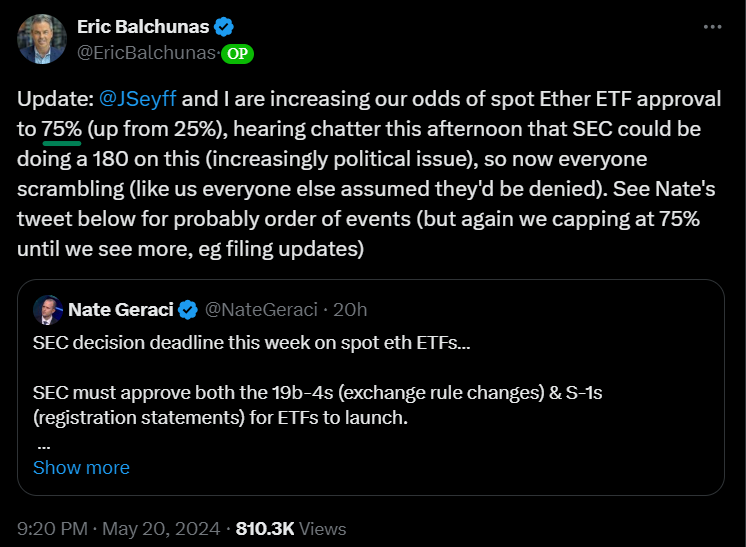The width and height of the screenshot is (746, 547).
Task: Click the verified badge beside Nate Geraci
Action: (x=188, y=310)
